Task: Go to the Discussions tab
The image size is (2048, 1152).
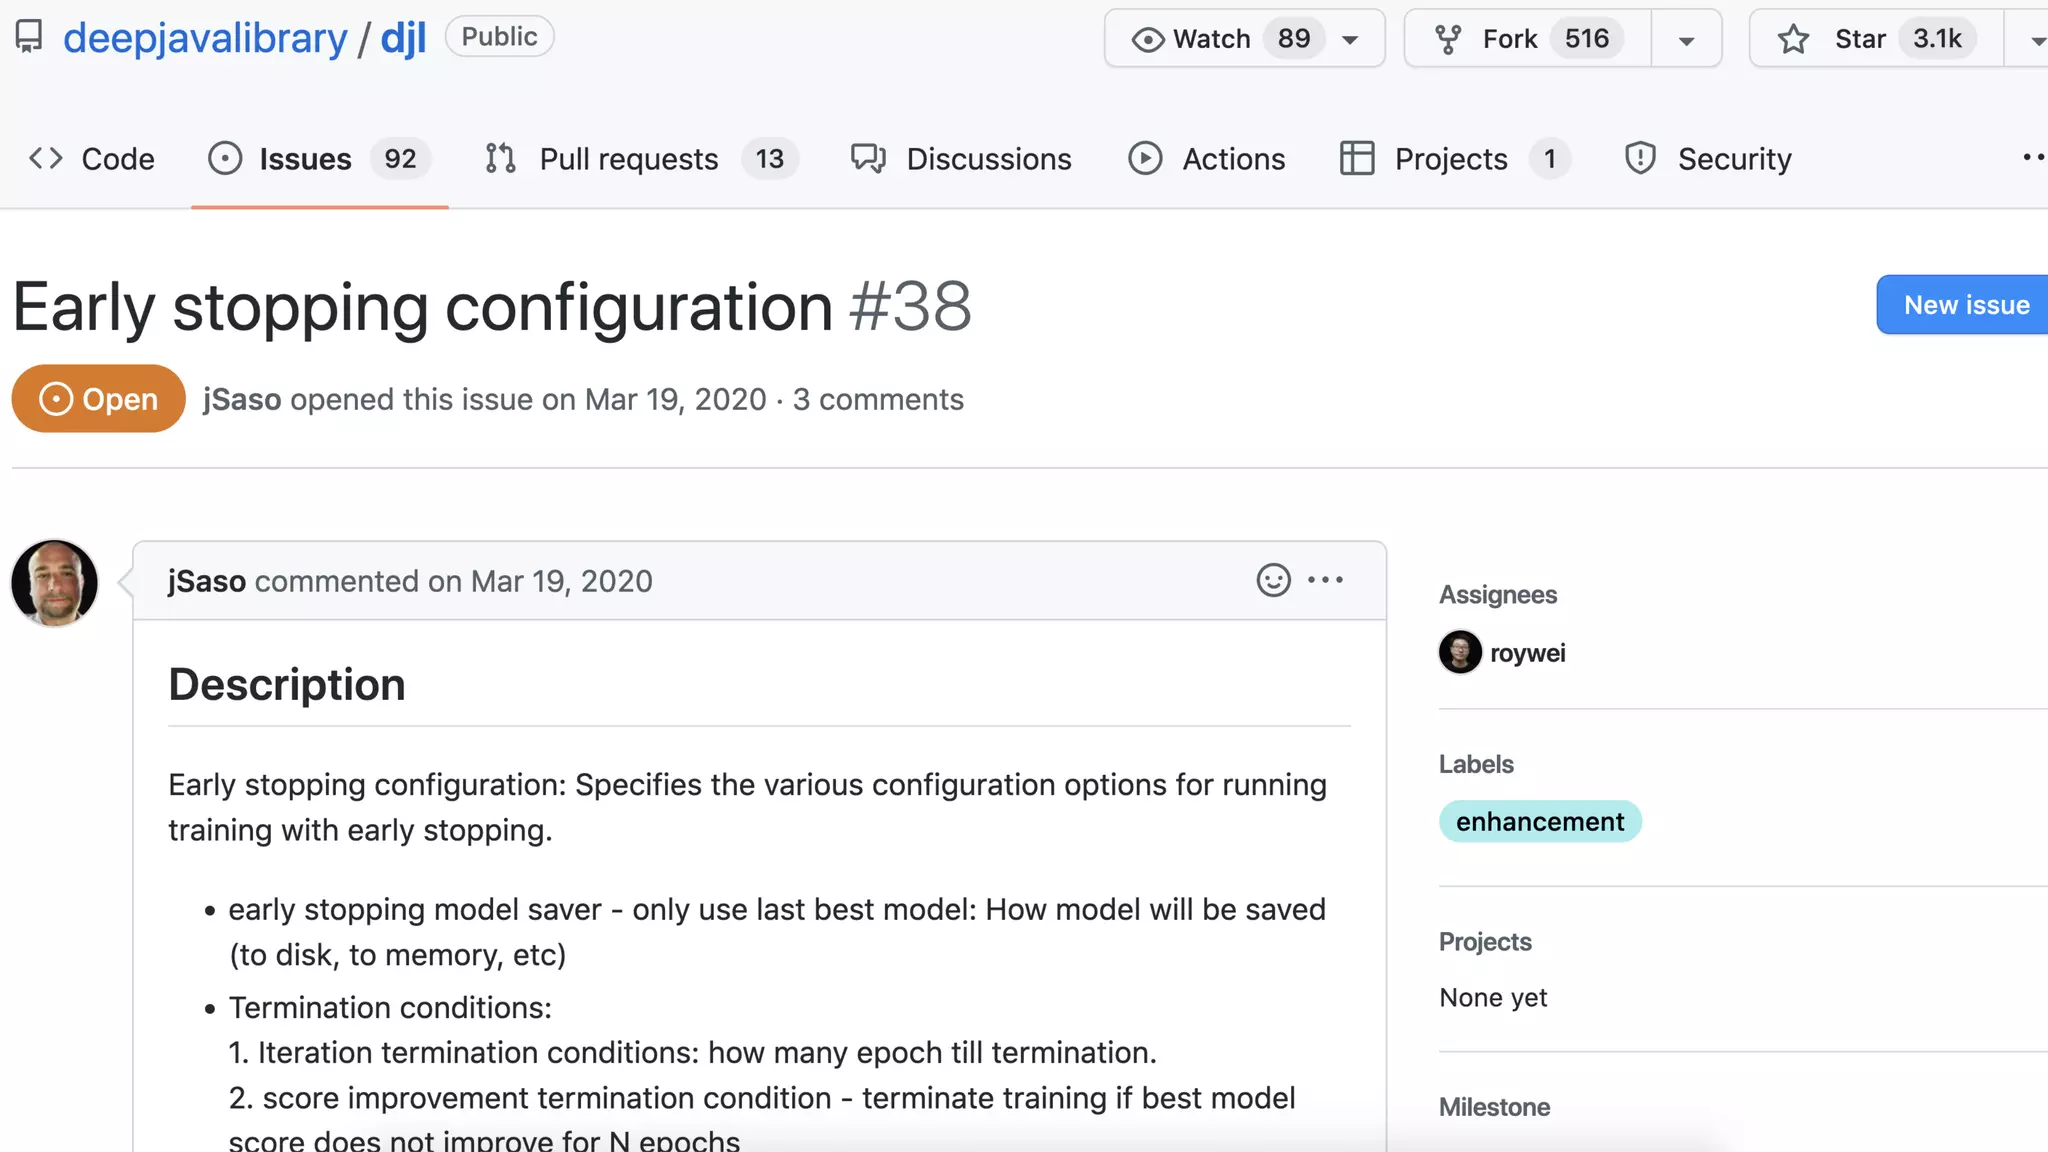Action: coord(961,159)
